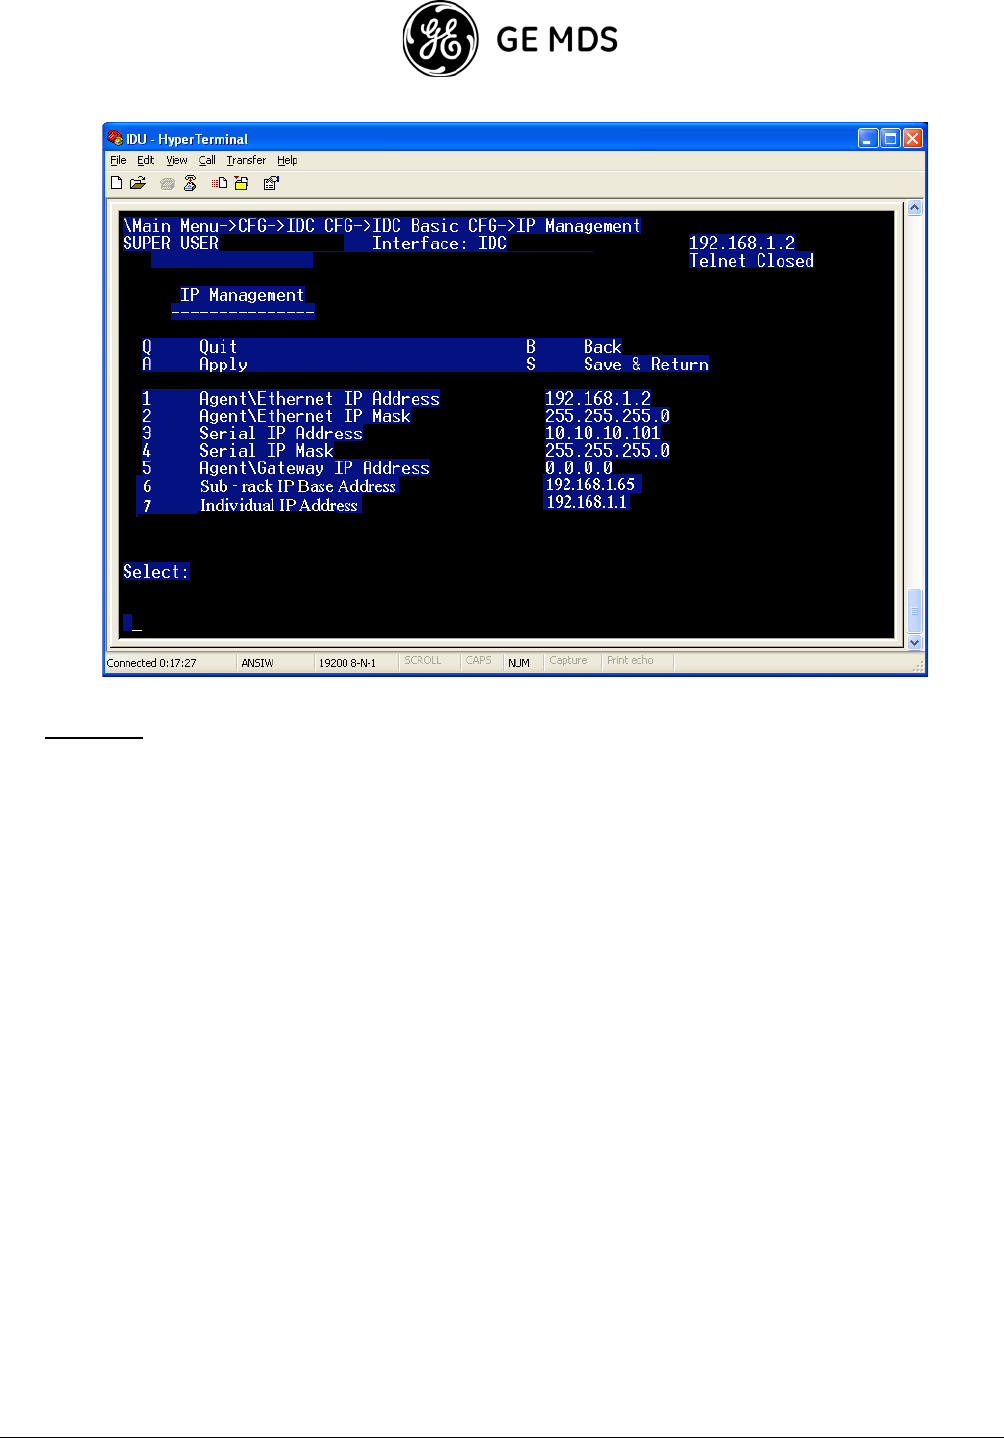This screenshot has width=1004, height=1438.
Task: Minimize the HyperTerminal window
Action: [868, 138]
